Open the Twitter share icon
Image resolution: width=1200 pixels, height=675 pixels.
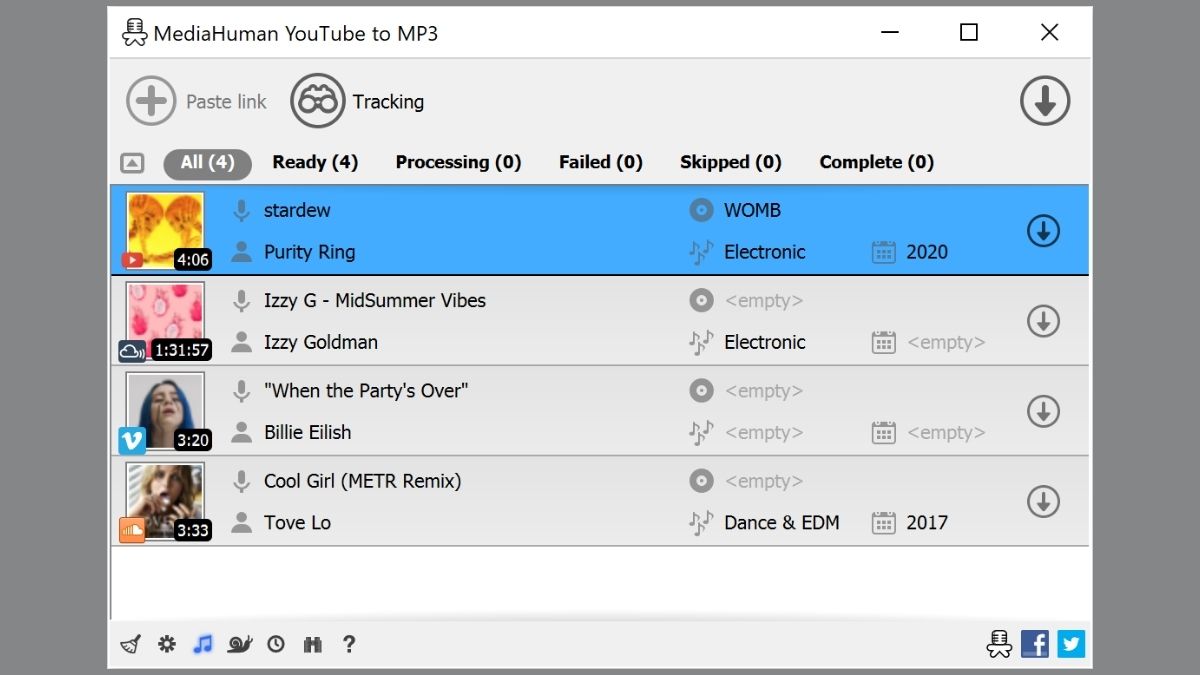1070,644
